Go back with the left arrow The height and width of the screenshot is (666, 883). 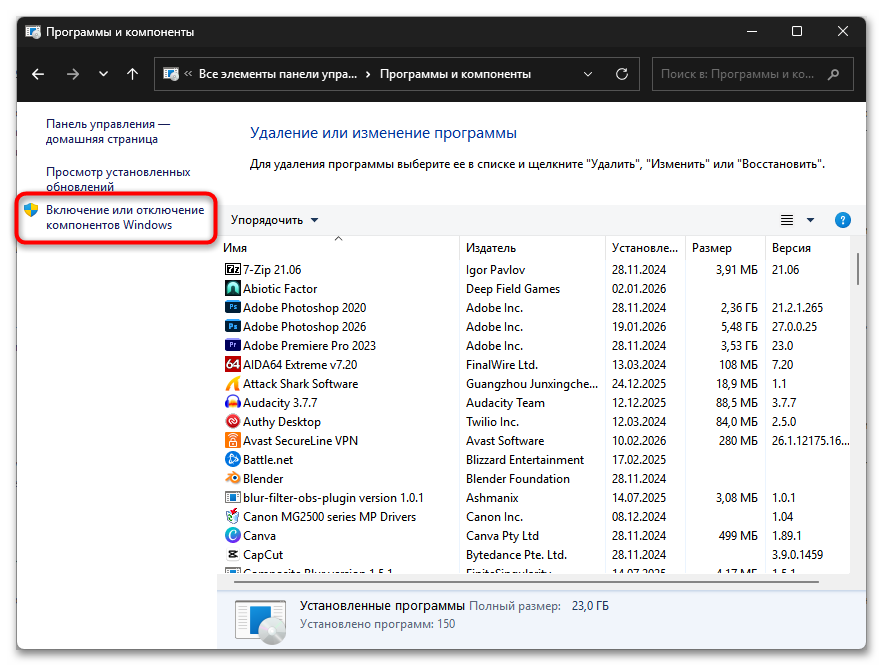click(38, 74)
